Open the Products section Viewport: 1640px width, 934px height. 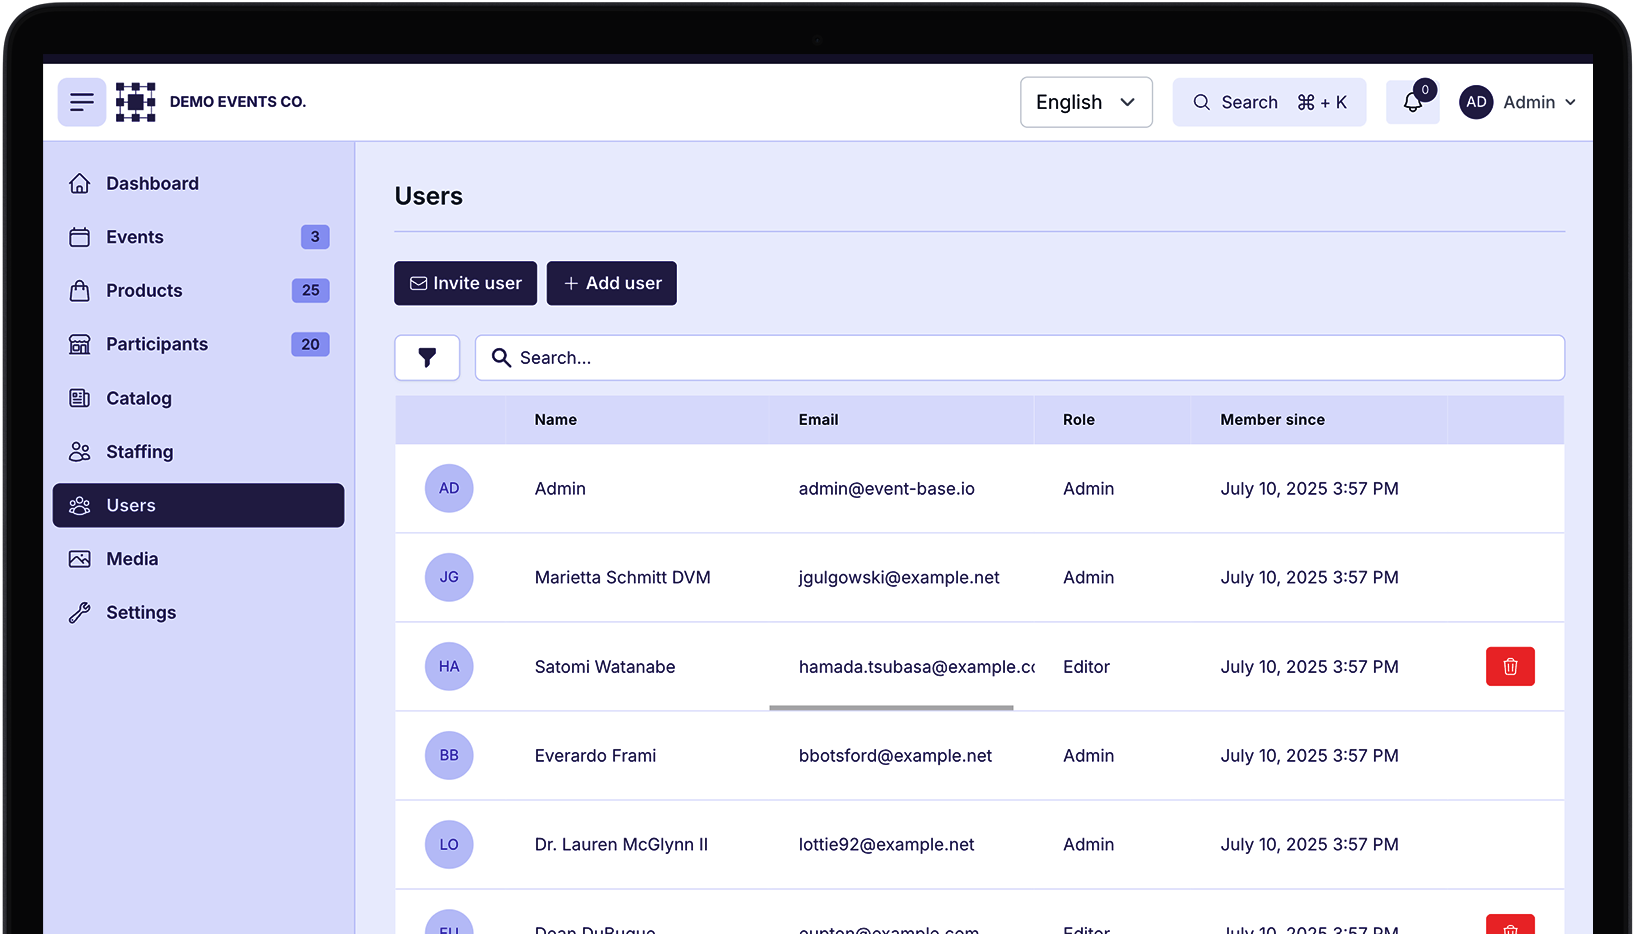[198, 291]
